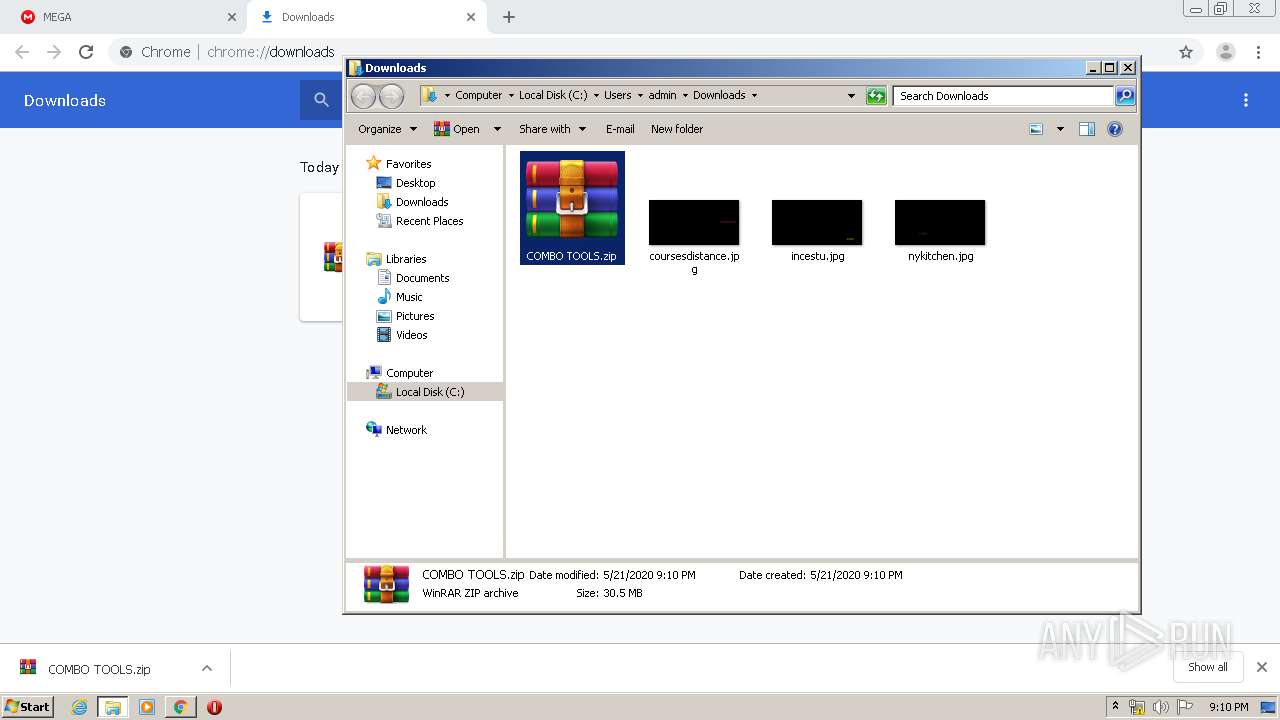Click the Explorer Back arrow button
The width and height of the screenshot is (1280, 720).
pyautogui.click(x=364, y=96)
